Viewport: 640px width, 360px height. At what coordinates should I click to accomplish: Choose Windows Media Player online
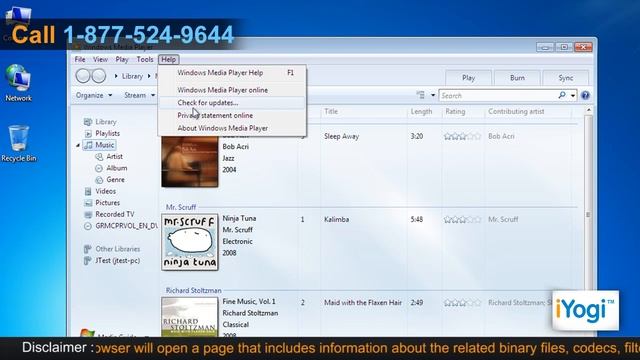pyautogui.click(x=232, y=90)
